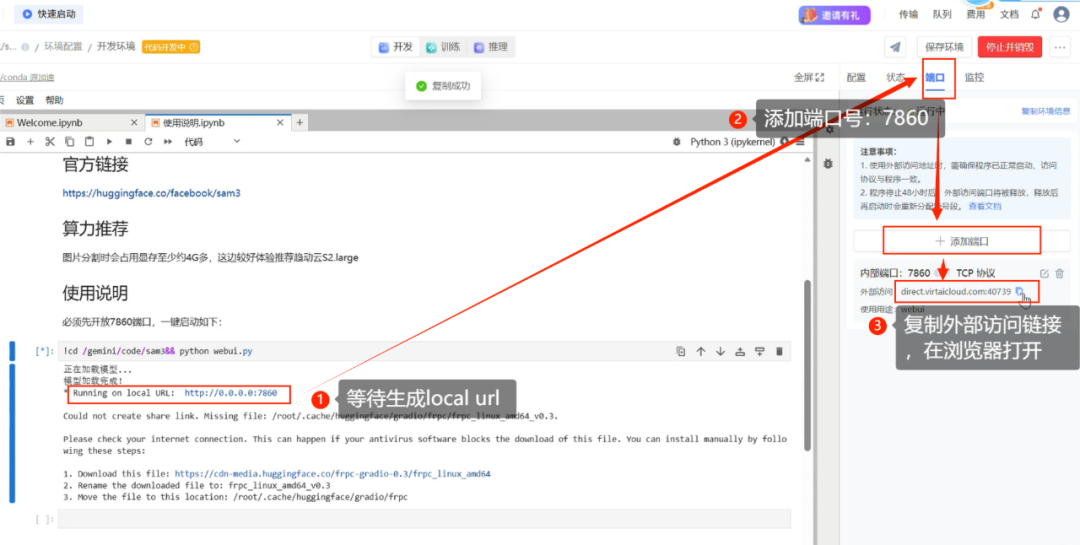The image size is (1080, 545).
Task: Open the 查看文档 link in the notes
Action: [x=985, y=206]
